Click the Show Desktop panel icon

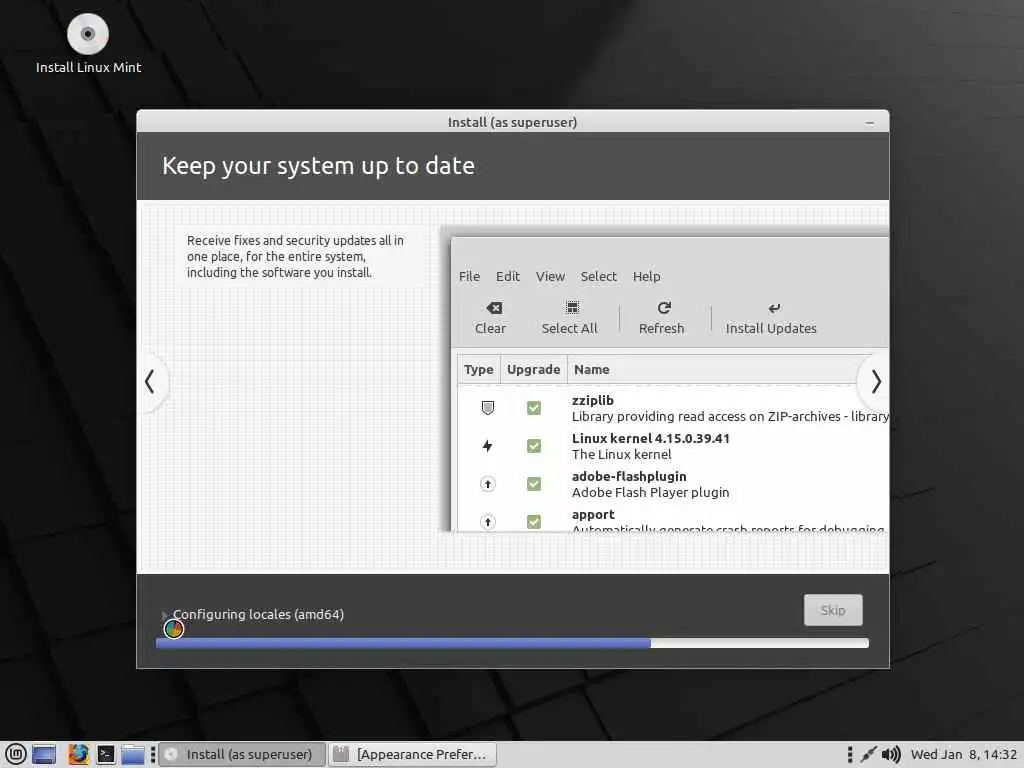(44, 754)
